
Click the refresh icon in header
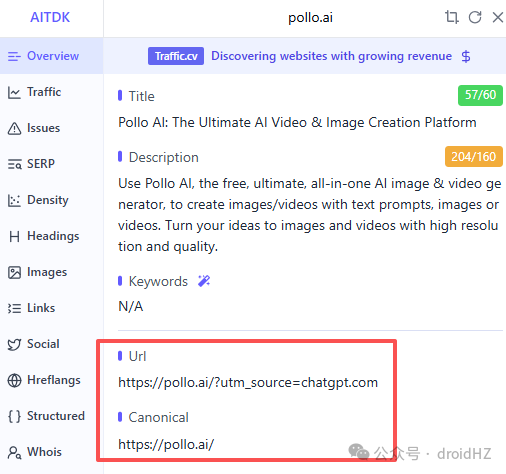(475, 17)
